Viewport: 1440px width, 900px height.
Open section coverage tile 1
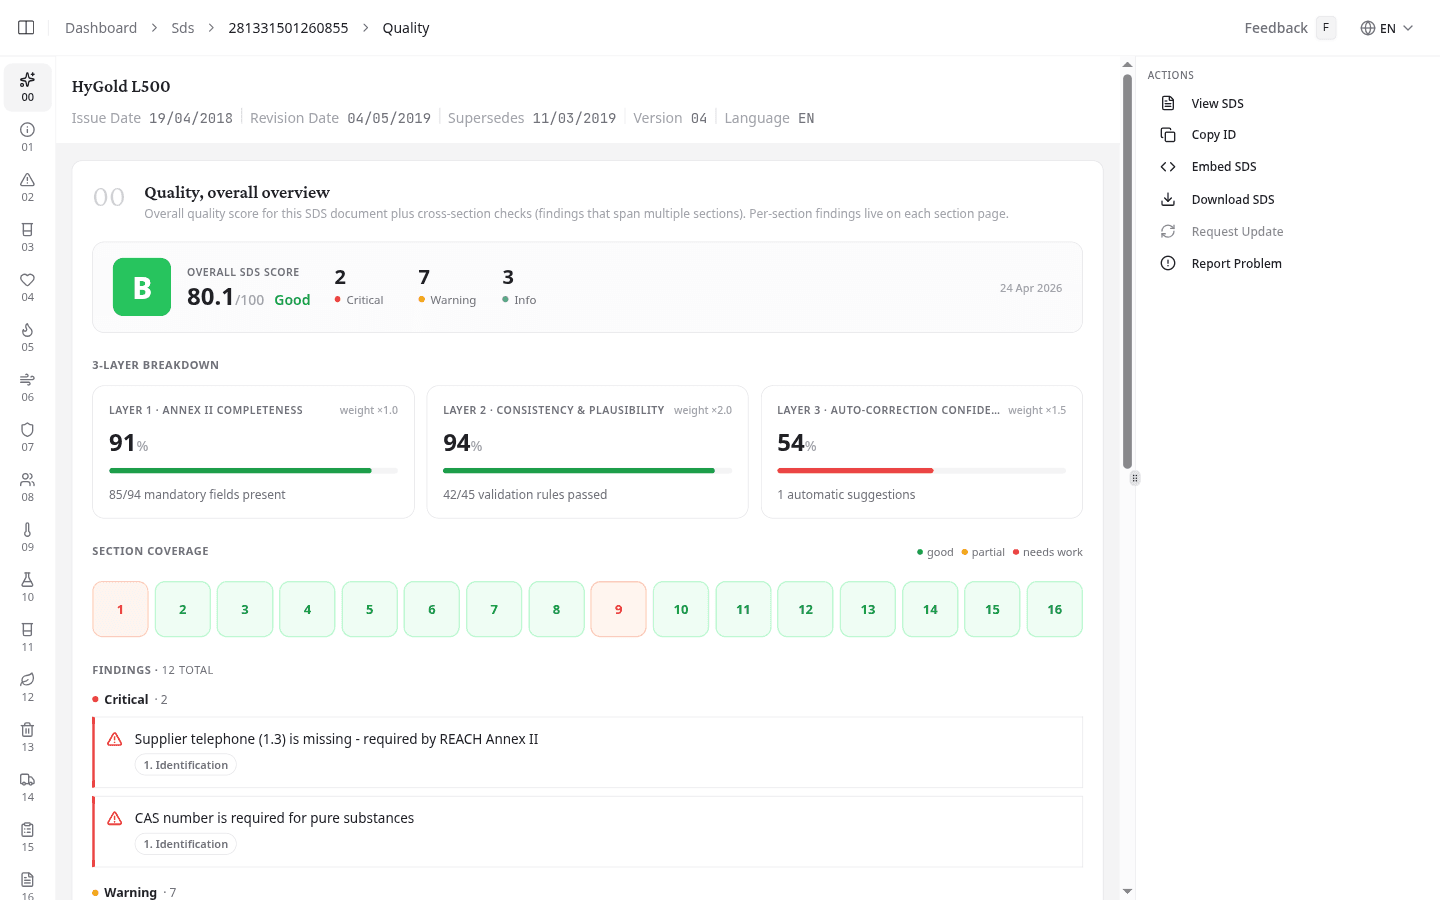120,609
